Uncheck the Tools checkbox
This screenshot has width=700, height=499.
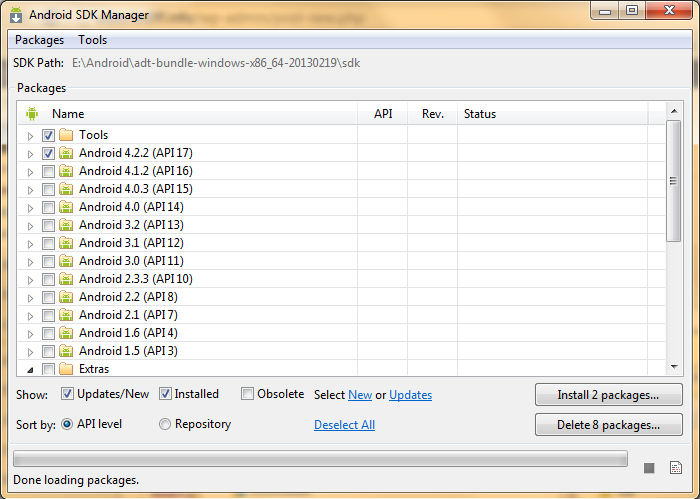[x=48, y=135]
